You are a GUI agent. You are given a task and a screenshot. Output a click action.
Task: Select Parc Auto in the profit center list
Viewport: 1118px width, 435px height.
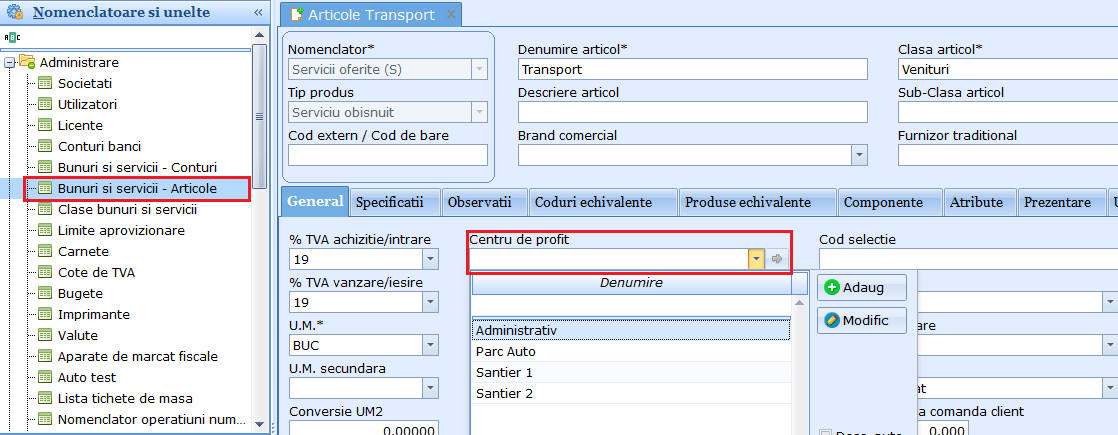pyautogui.click(x=506, y=351)
